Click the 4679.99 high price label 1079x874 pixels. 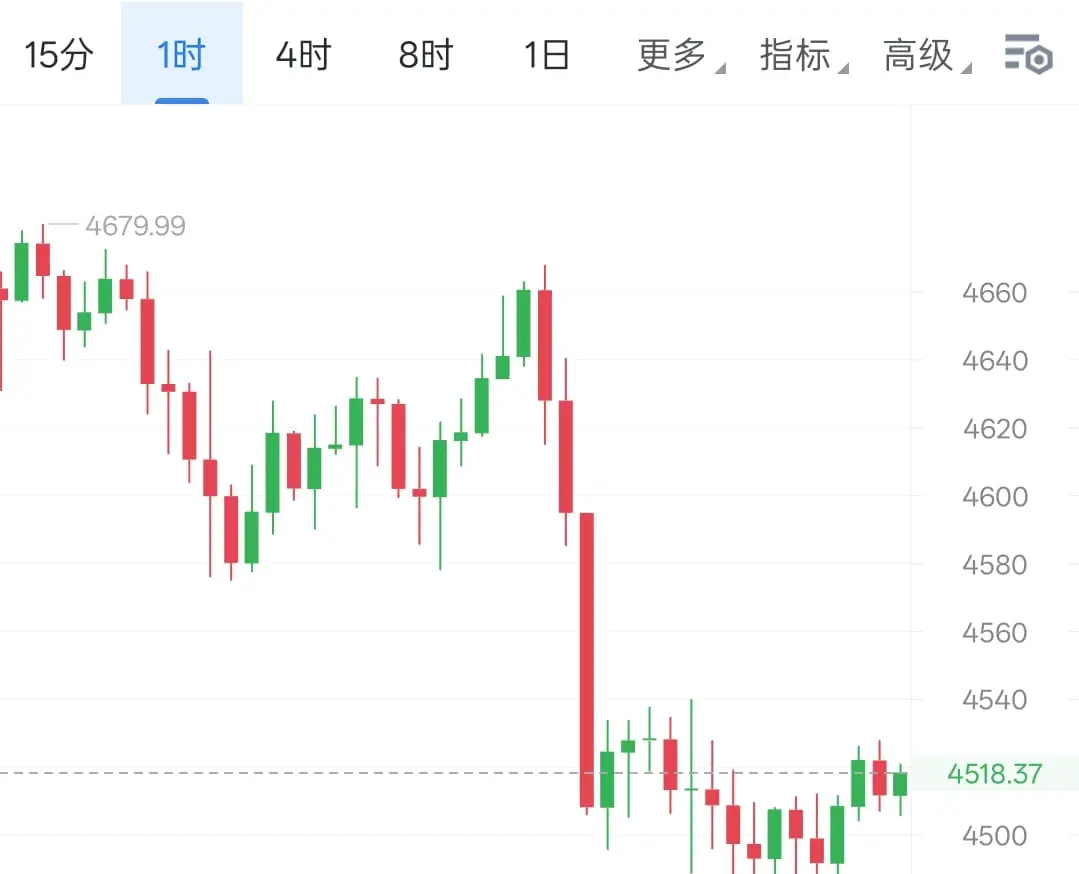pyautogui.click(x=136, y=226)
